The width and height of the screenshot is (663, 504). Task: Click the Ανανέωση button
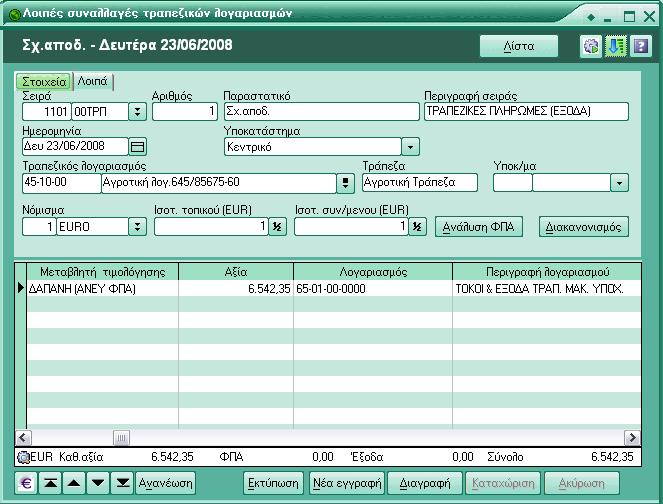click(166, 483)
